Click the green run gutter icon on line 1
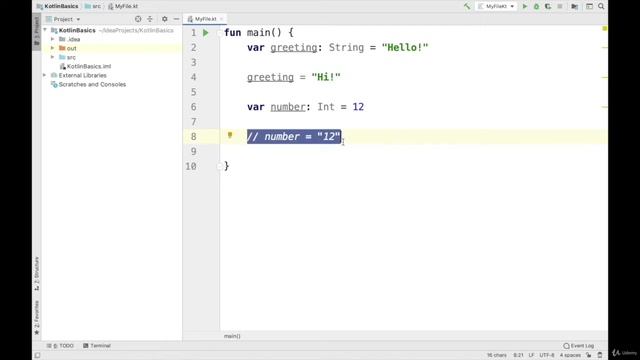 [x=206, y=33]
